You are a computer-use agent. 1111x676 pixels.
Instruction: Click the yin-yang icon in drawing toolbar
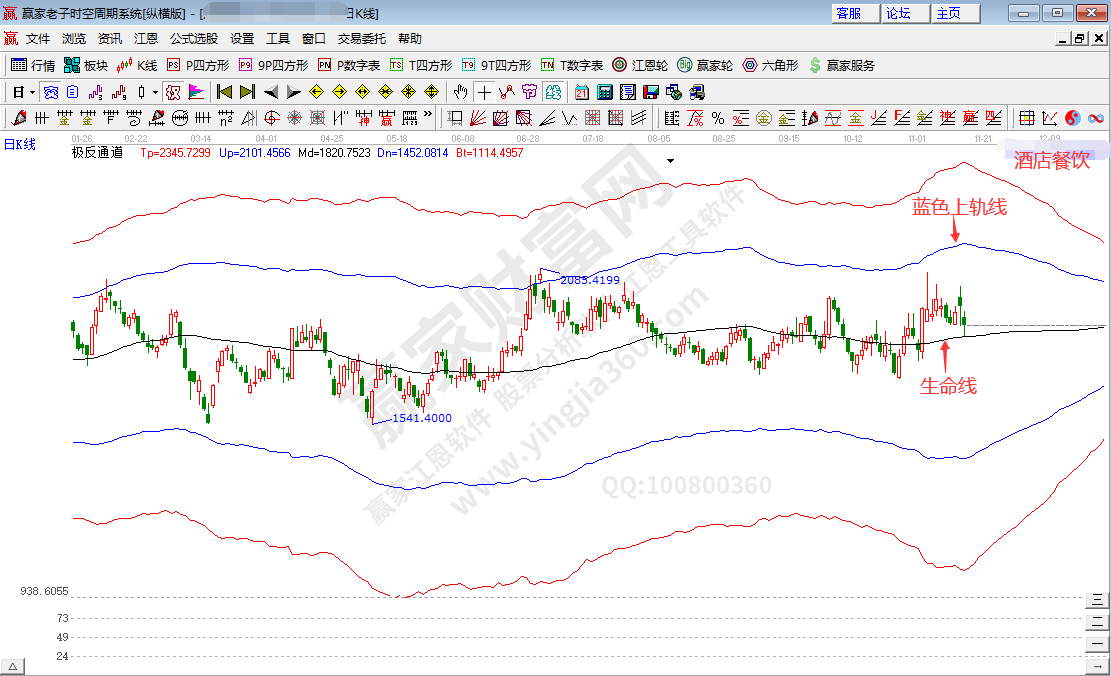[1073, 118]
